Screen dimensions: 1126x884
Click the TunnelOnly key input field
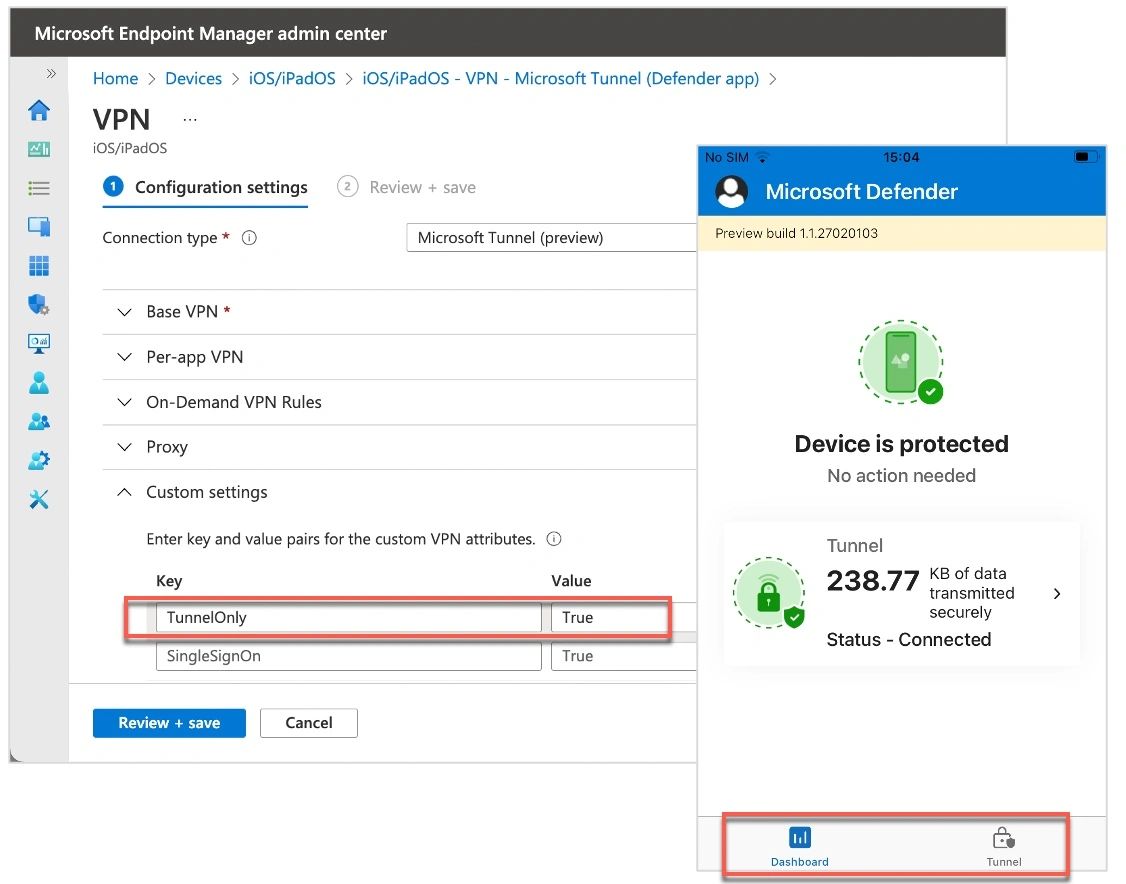pos(348,618)
